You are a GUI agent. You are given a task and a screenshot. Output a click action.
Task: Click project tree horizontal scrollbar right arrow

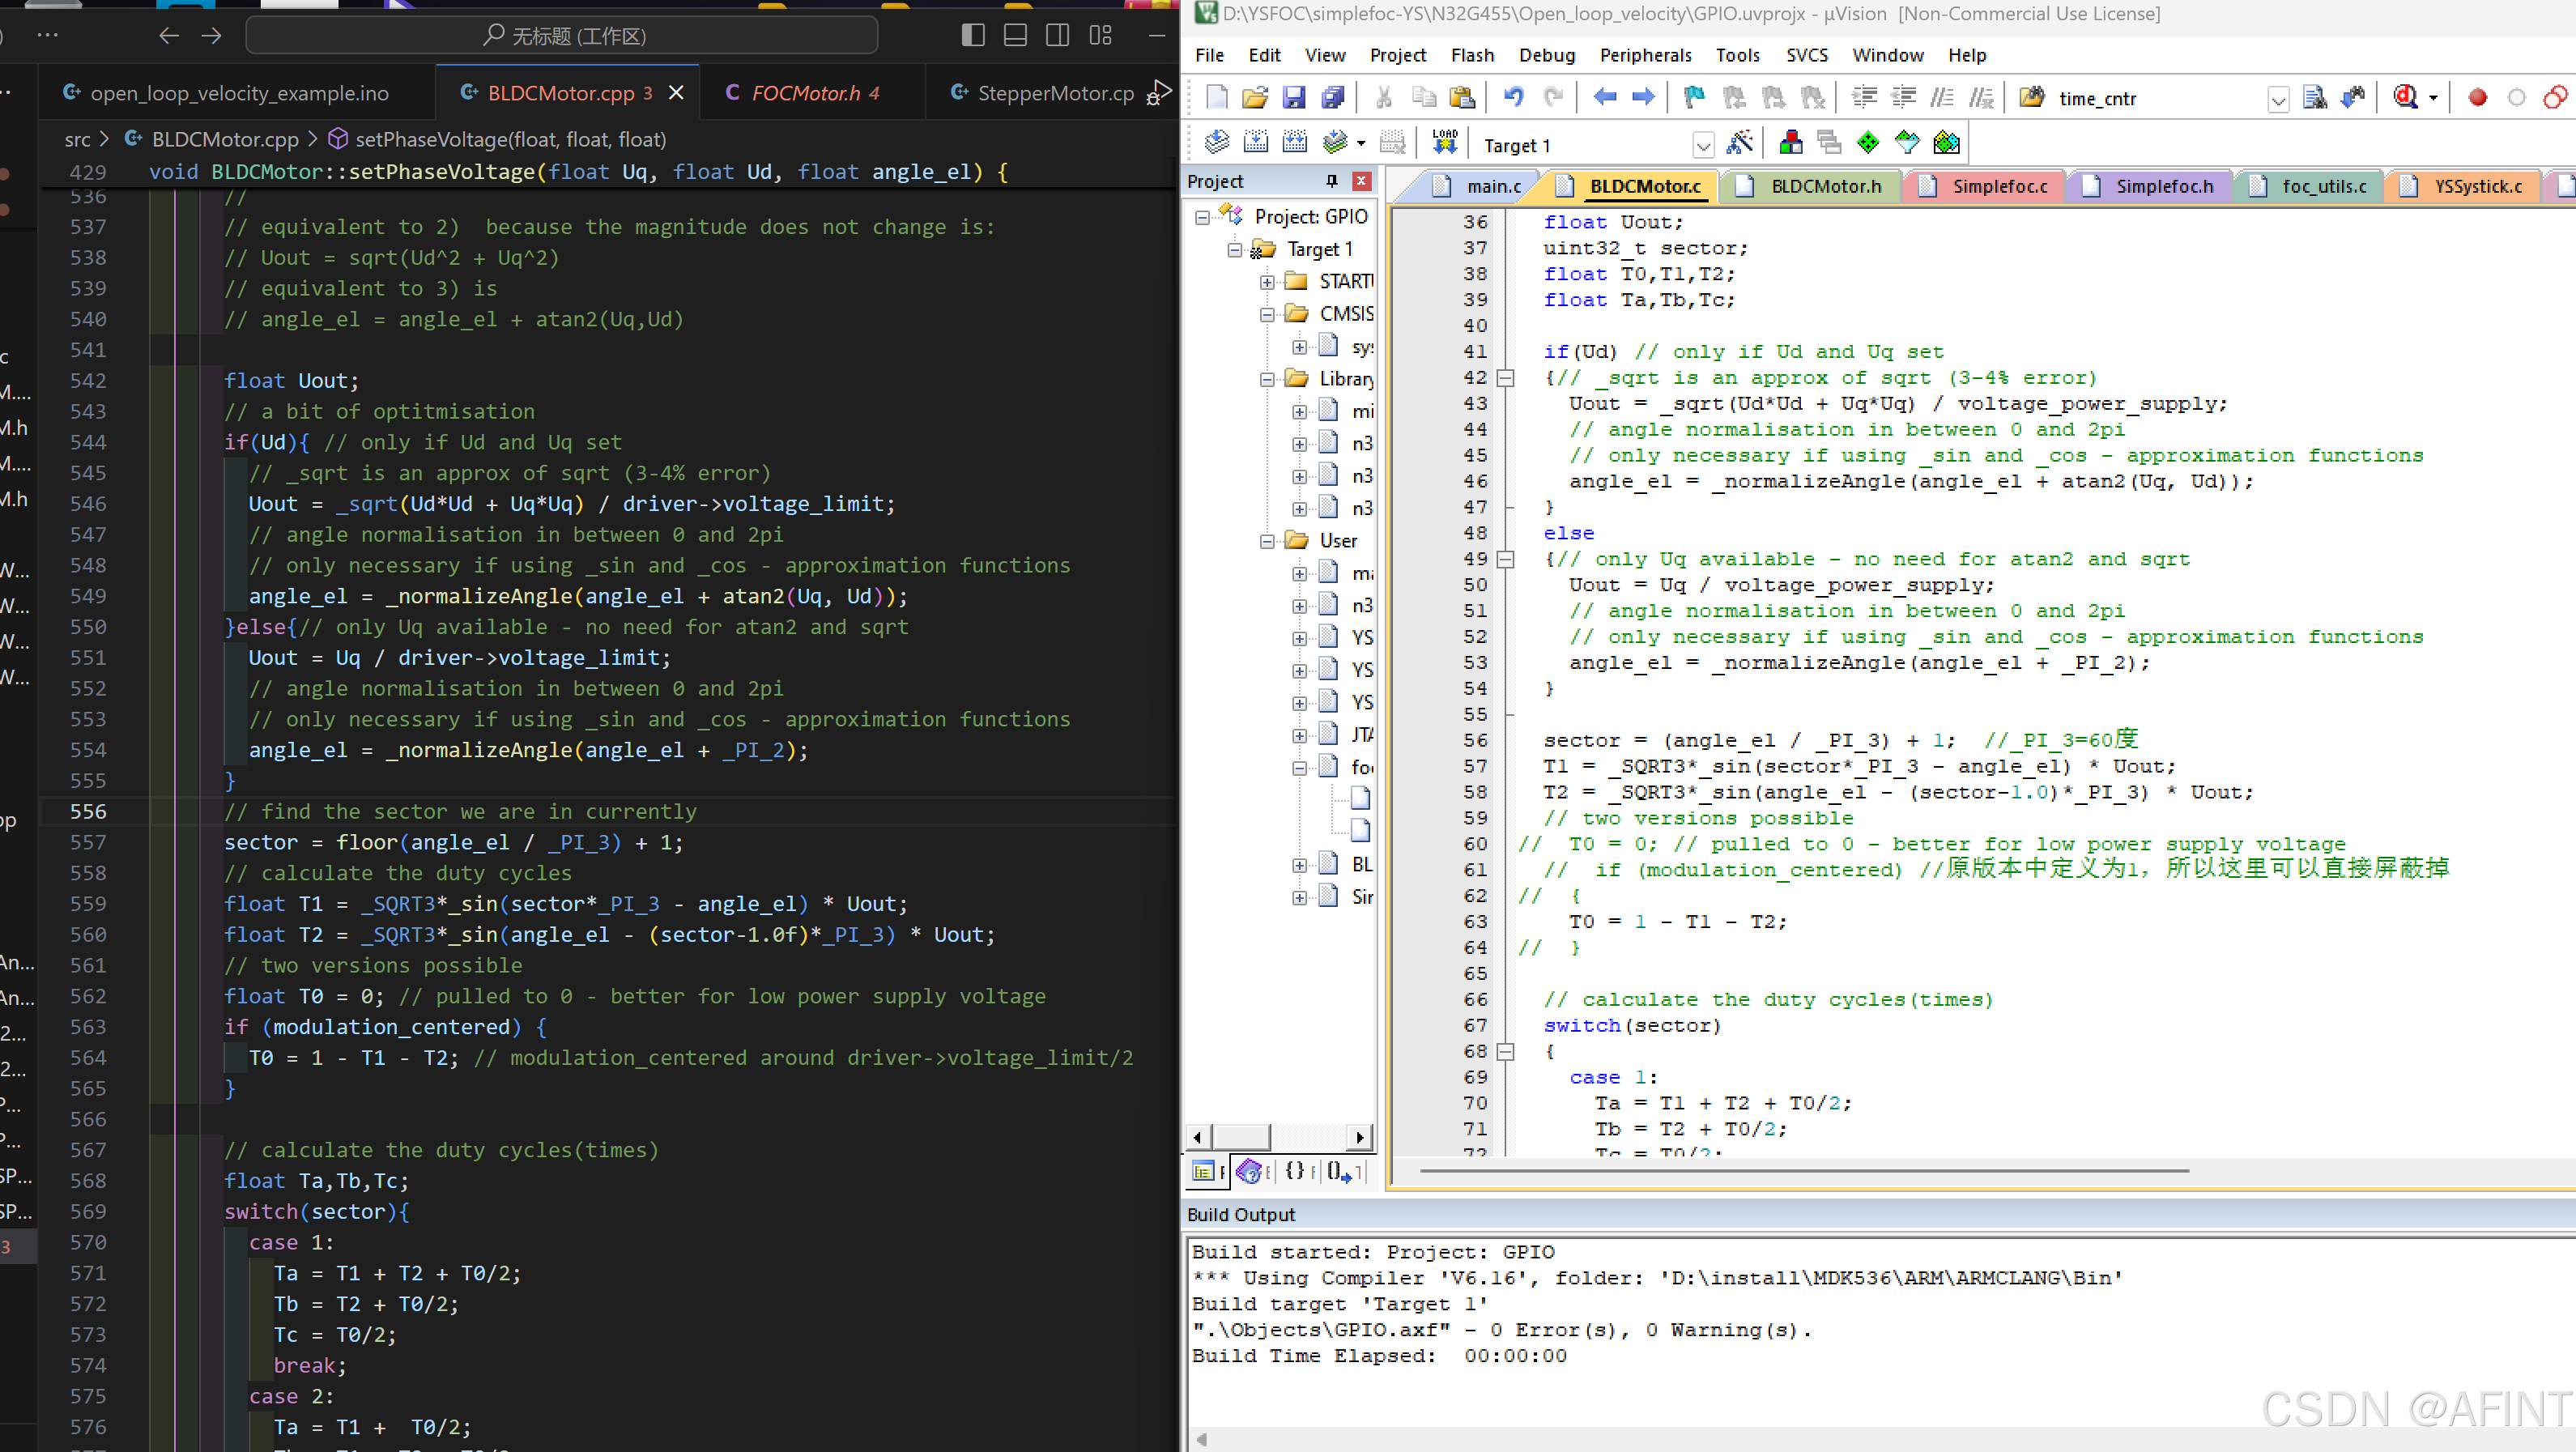tap(1359, 1137)
